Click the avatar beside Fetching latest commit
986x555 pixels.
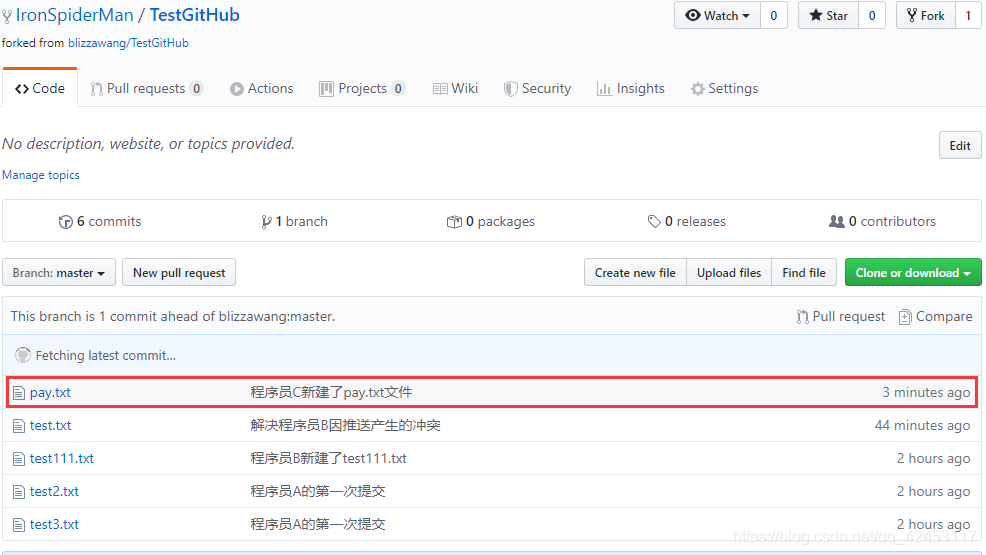tap(23, 355)
